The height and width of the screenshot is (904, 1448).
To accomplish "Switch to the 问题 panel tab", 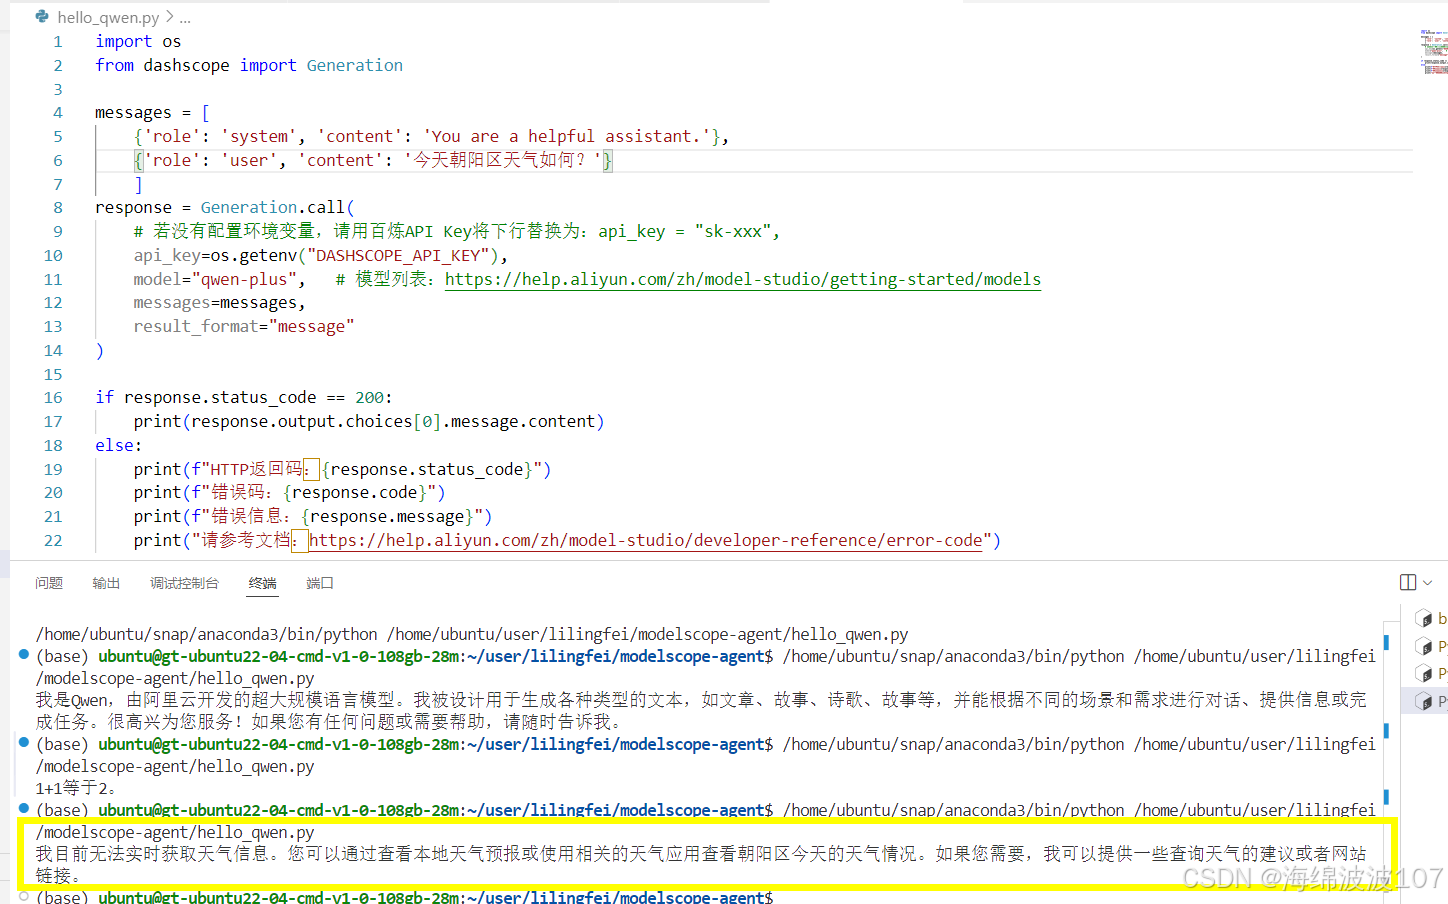I will pyautogui.click(x=49, y=583).
